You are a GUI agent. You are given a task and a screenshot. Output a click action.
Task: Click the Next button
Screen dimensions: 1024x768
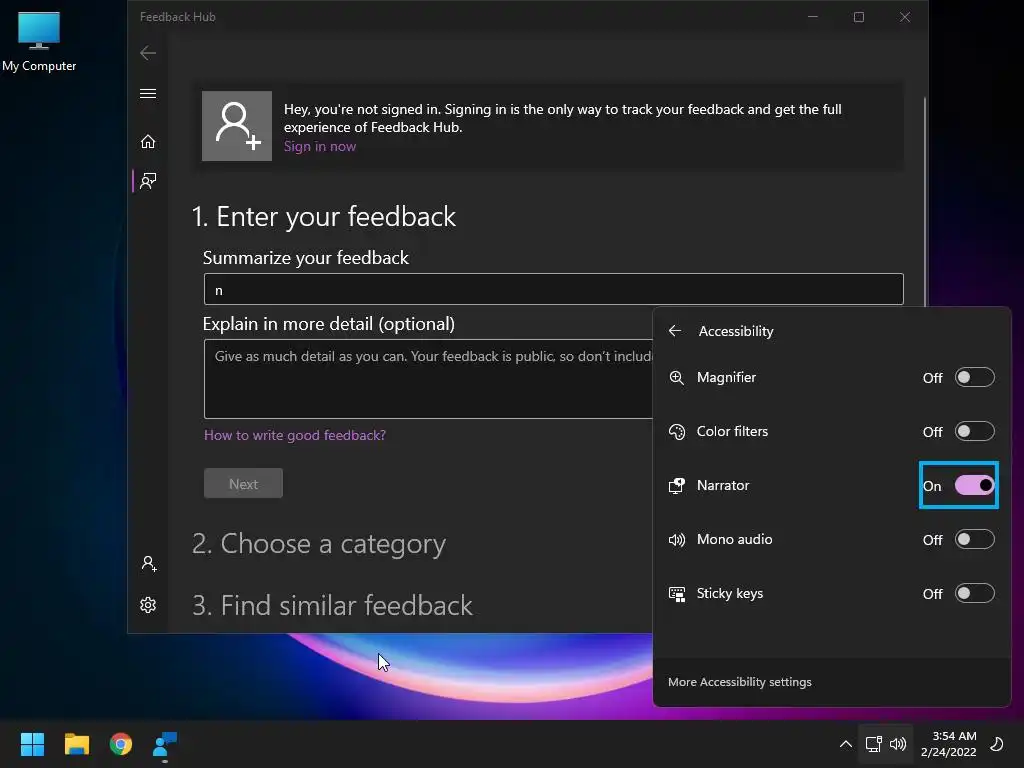(244, 483)
